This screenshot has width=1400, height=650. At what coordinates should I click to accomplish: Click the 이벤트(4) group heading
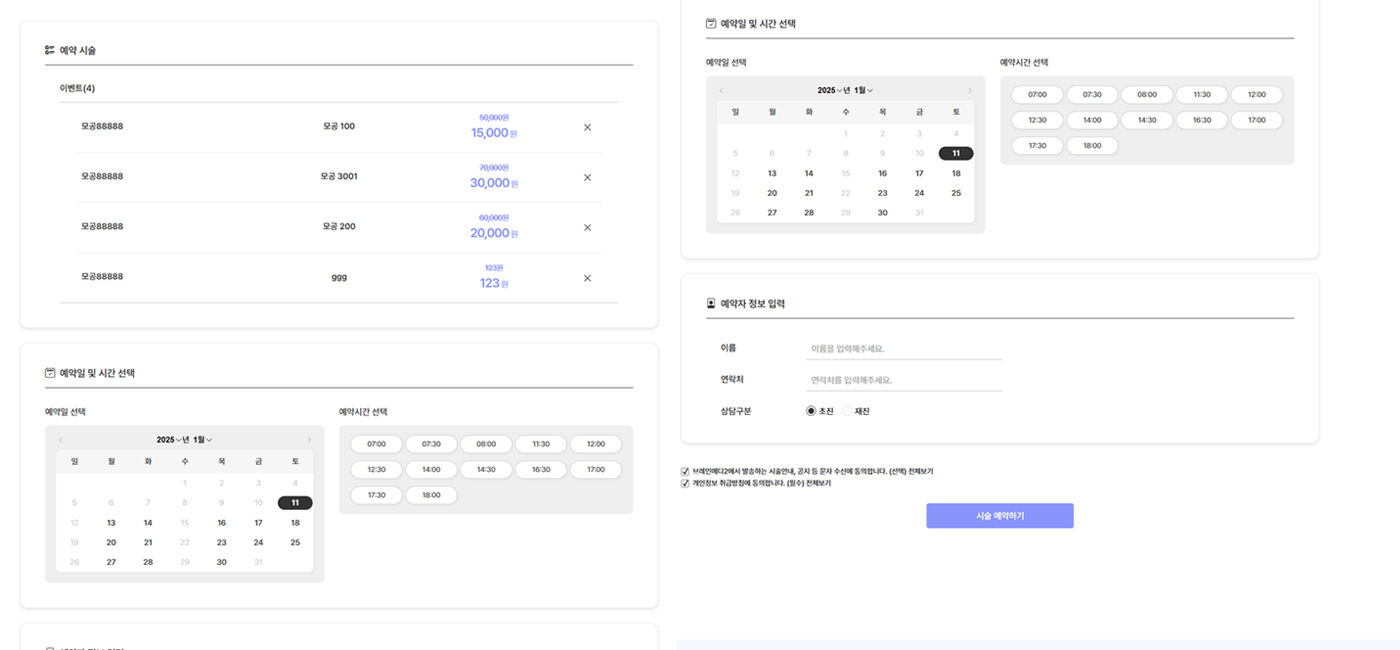[x=77, y=88]
